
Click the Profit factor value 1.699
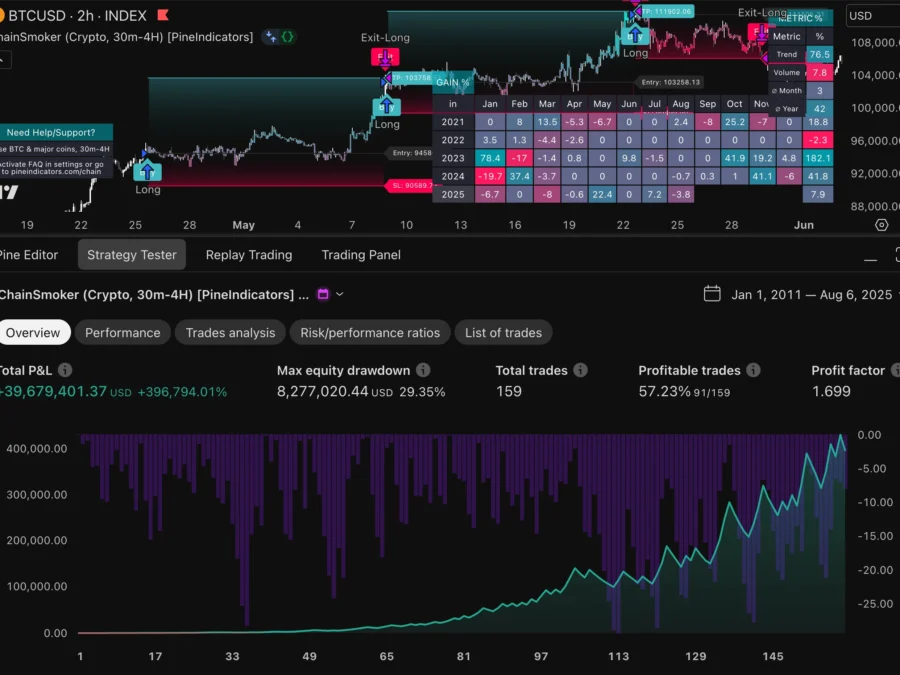coord(831,391)
